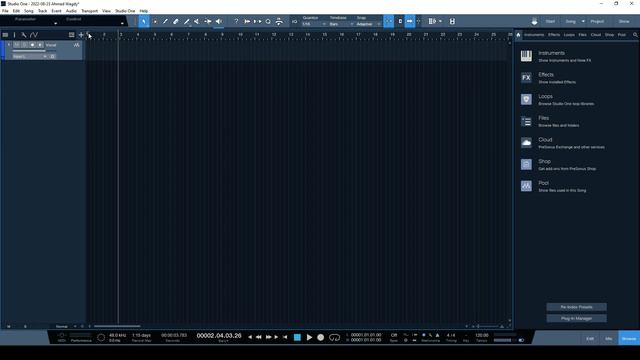This screenshot has height=360, width=640.
Task: Open the Project page button
Action: click(597, 21)
